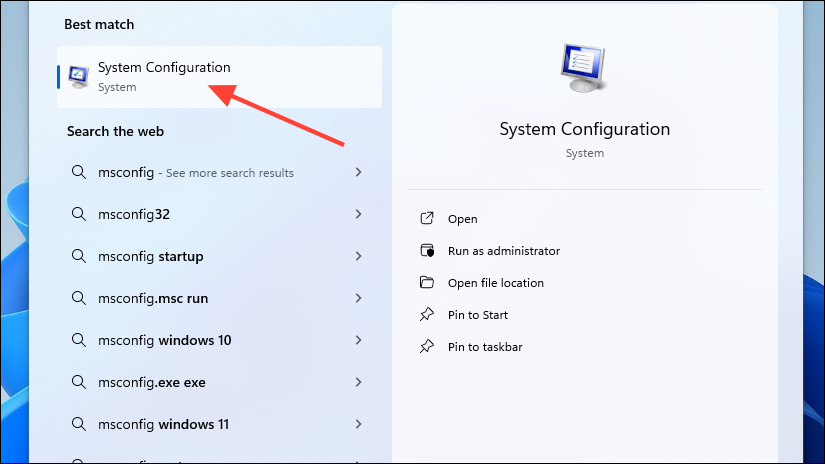Screen dimensions: 825x464
Task: Click search icon beside msconfig startup
Action: point(79,256)
